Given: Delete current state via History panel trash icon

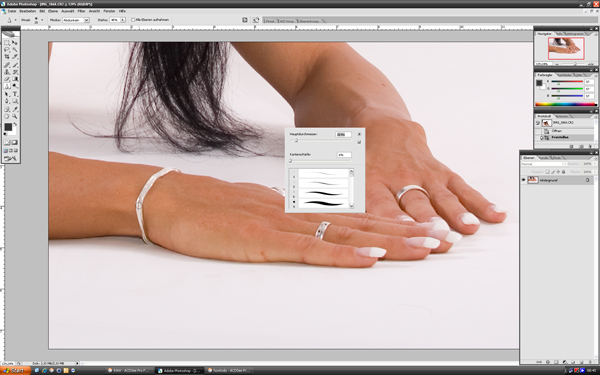Looking at the screenshot, I should coord(590,146).
